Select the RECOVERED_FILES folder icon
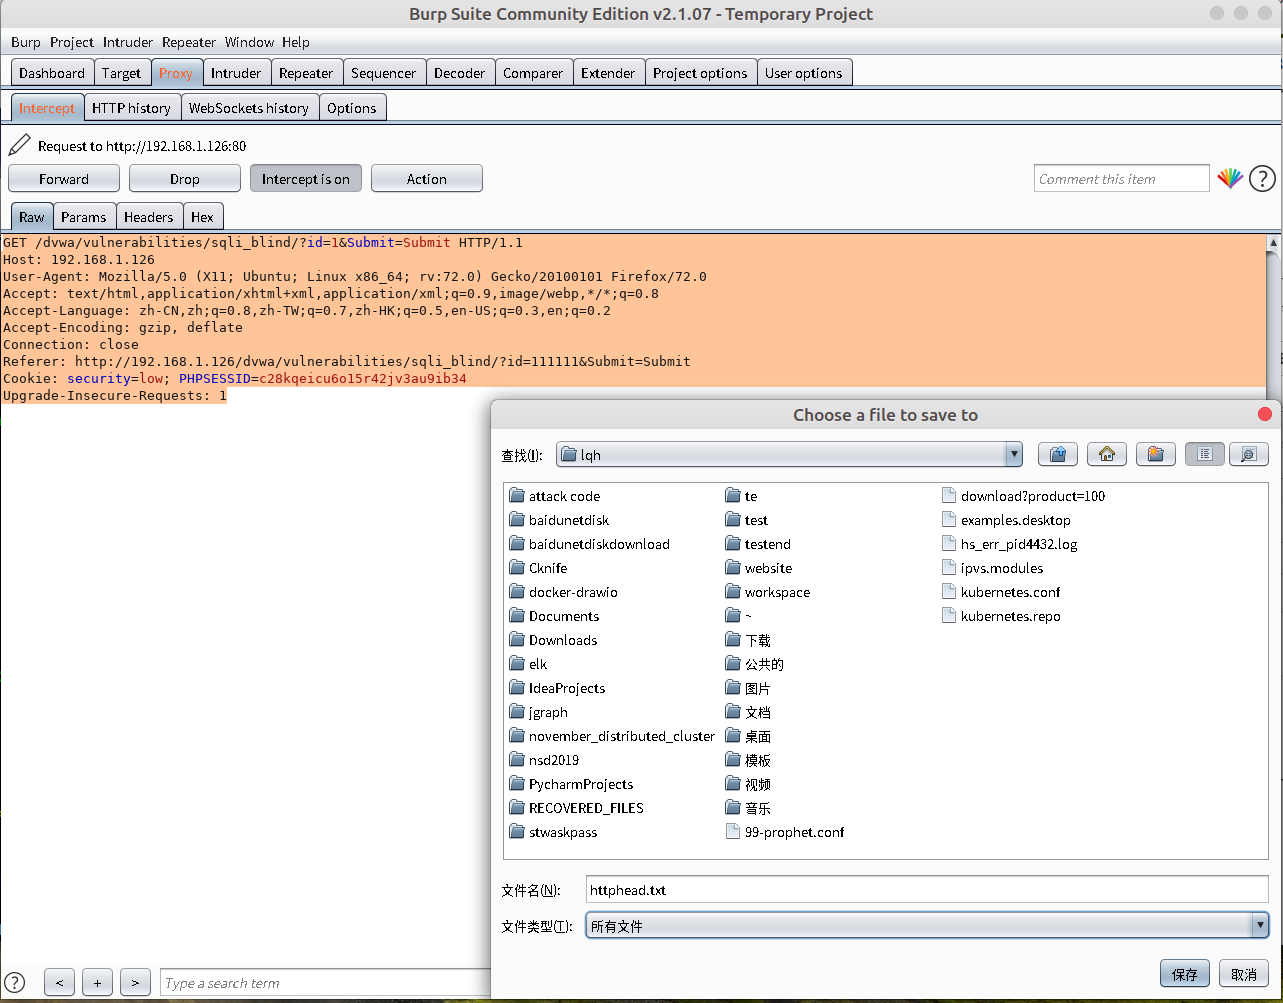This screenshot has height=1003, width=1283. (x=517, y=808)
